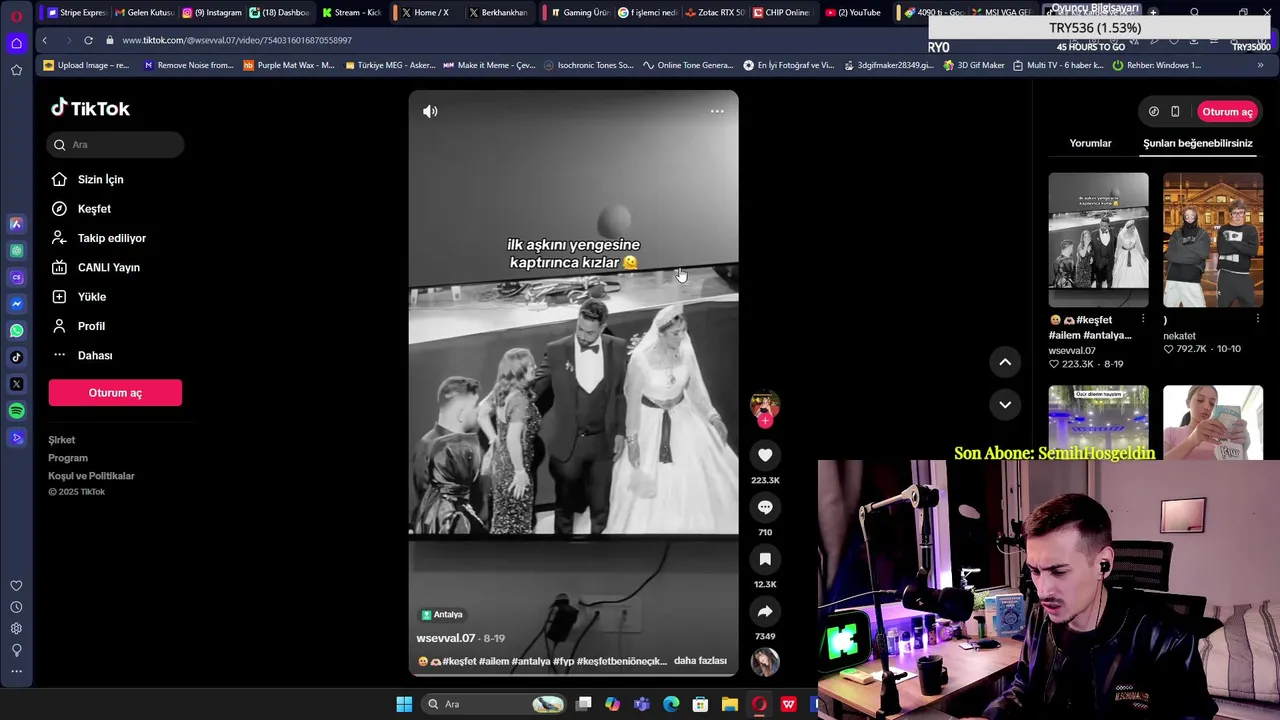
Task: Open WhatsApp in Opera sidebar
Action: click(x=16, y=330)
